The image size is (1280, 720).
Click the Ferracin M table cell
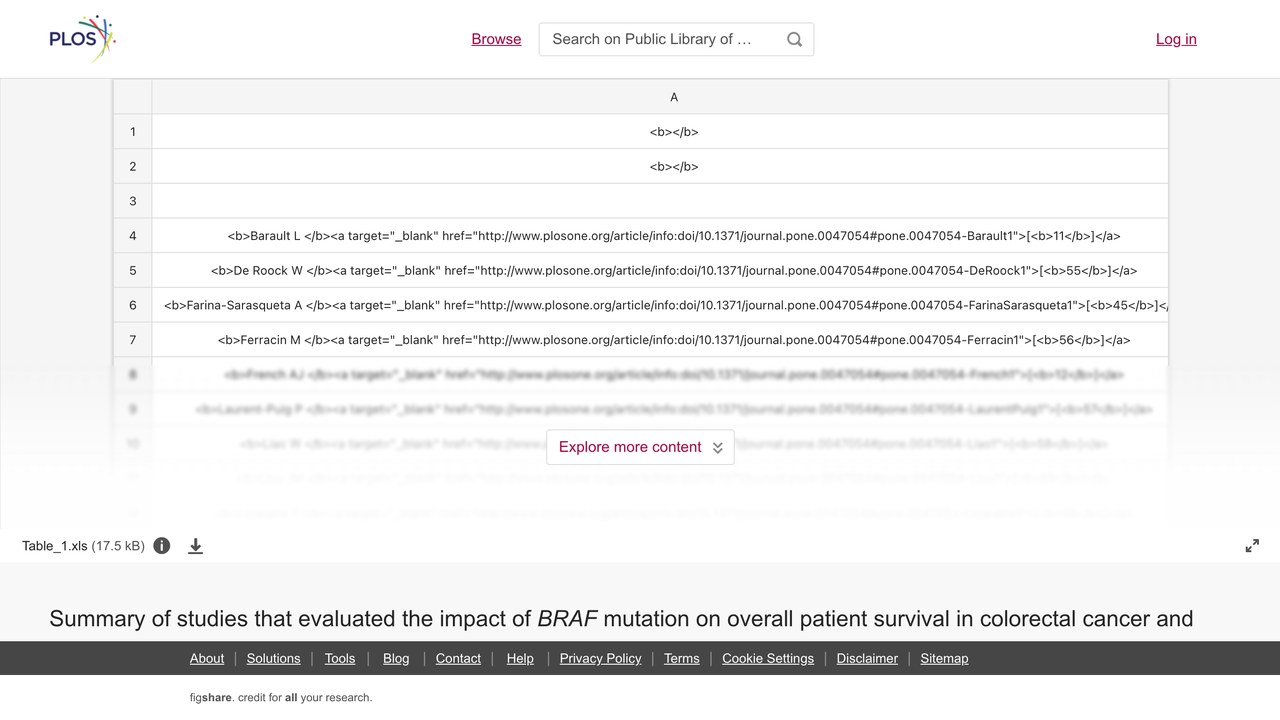click(x=660, y=340)
